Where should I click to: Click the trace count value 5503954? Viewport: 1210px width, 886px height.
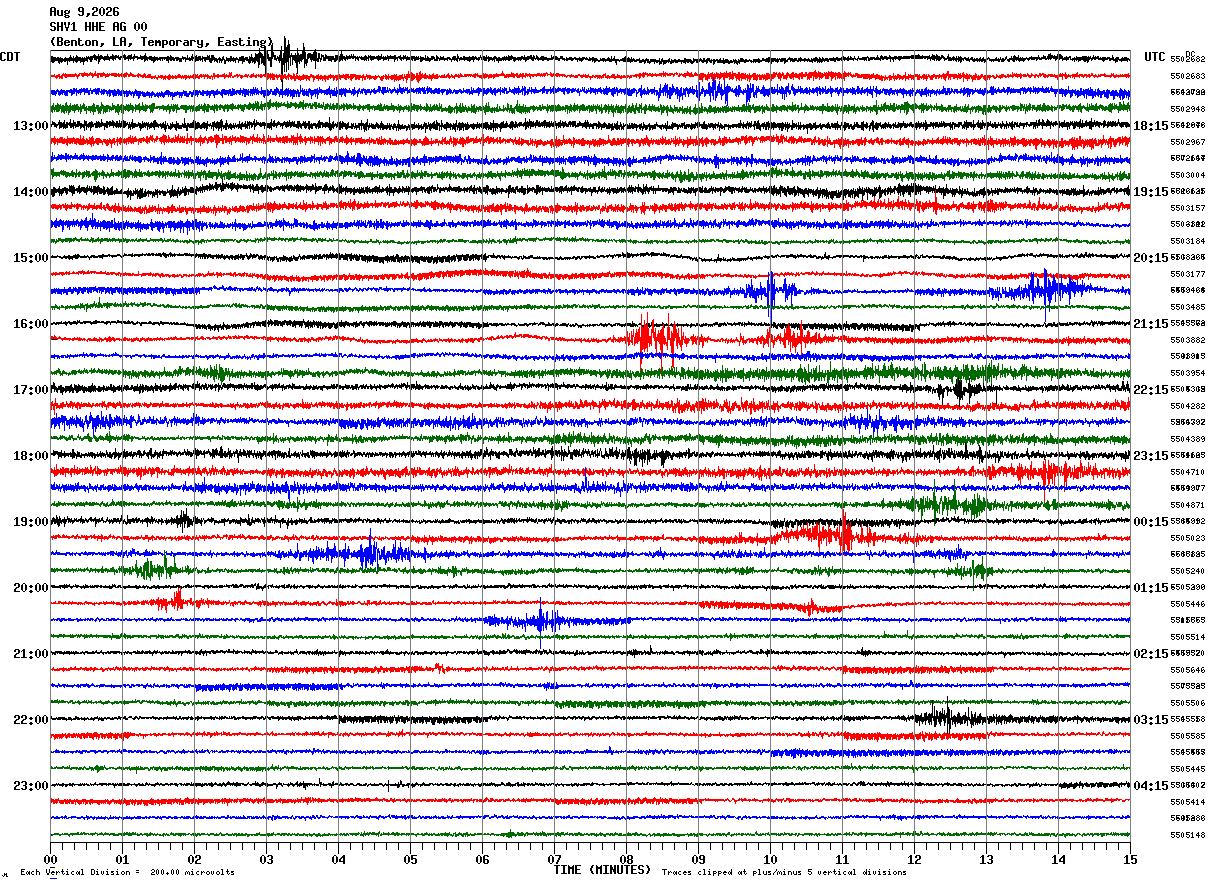click(x=1187, y=373)
